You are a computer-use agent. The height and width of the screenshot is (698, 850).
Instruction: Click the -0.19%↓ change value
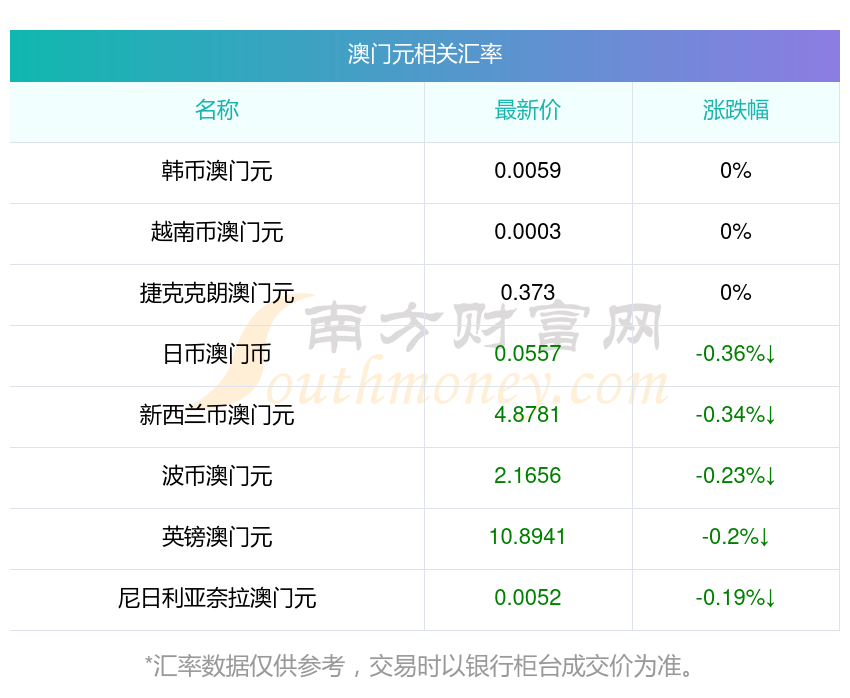736,598
